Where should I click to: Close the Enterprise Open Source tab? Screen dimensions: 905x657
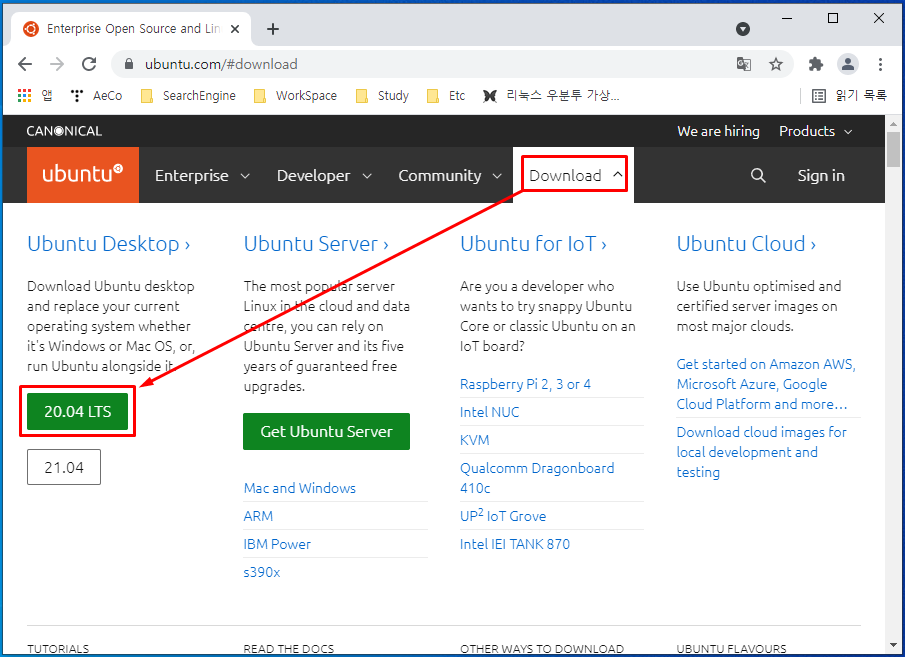click(x=235, y=29)
